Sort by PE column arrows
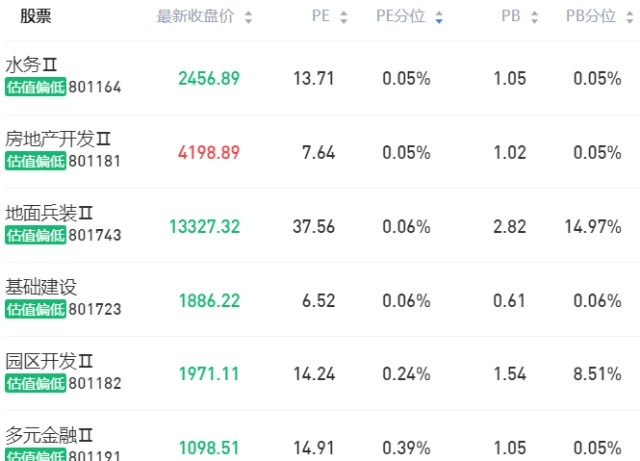Screen dimensions: 640x461 tap(344, 17)
